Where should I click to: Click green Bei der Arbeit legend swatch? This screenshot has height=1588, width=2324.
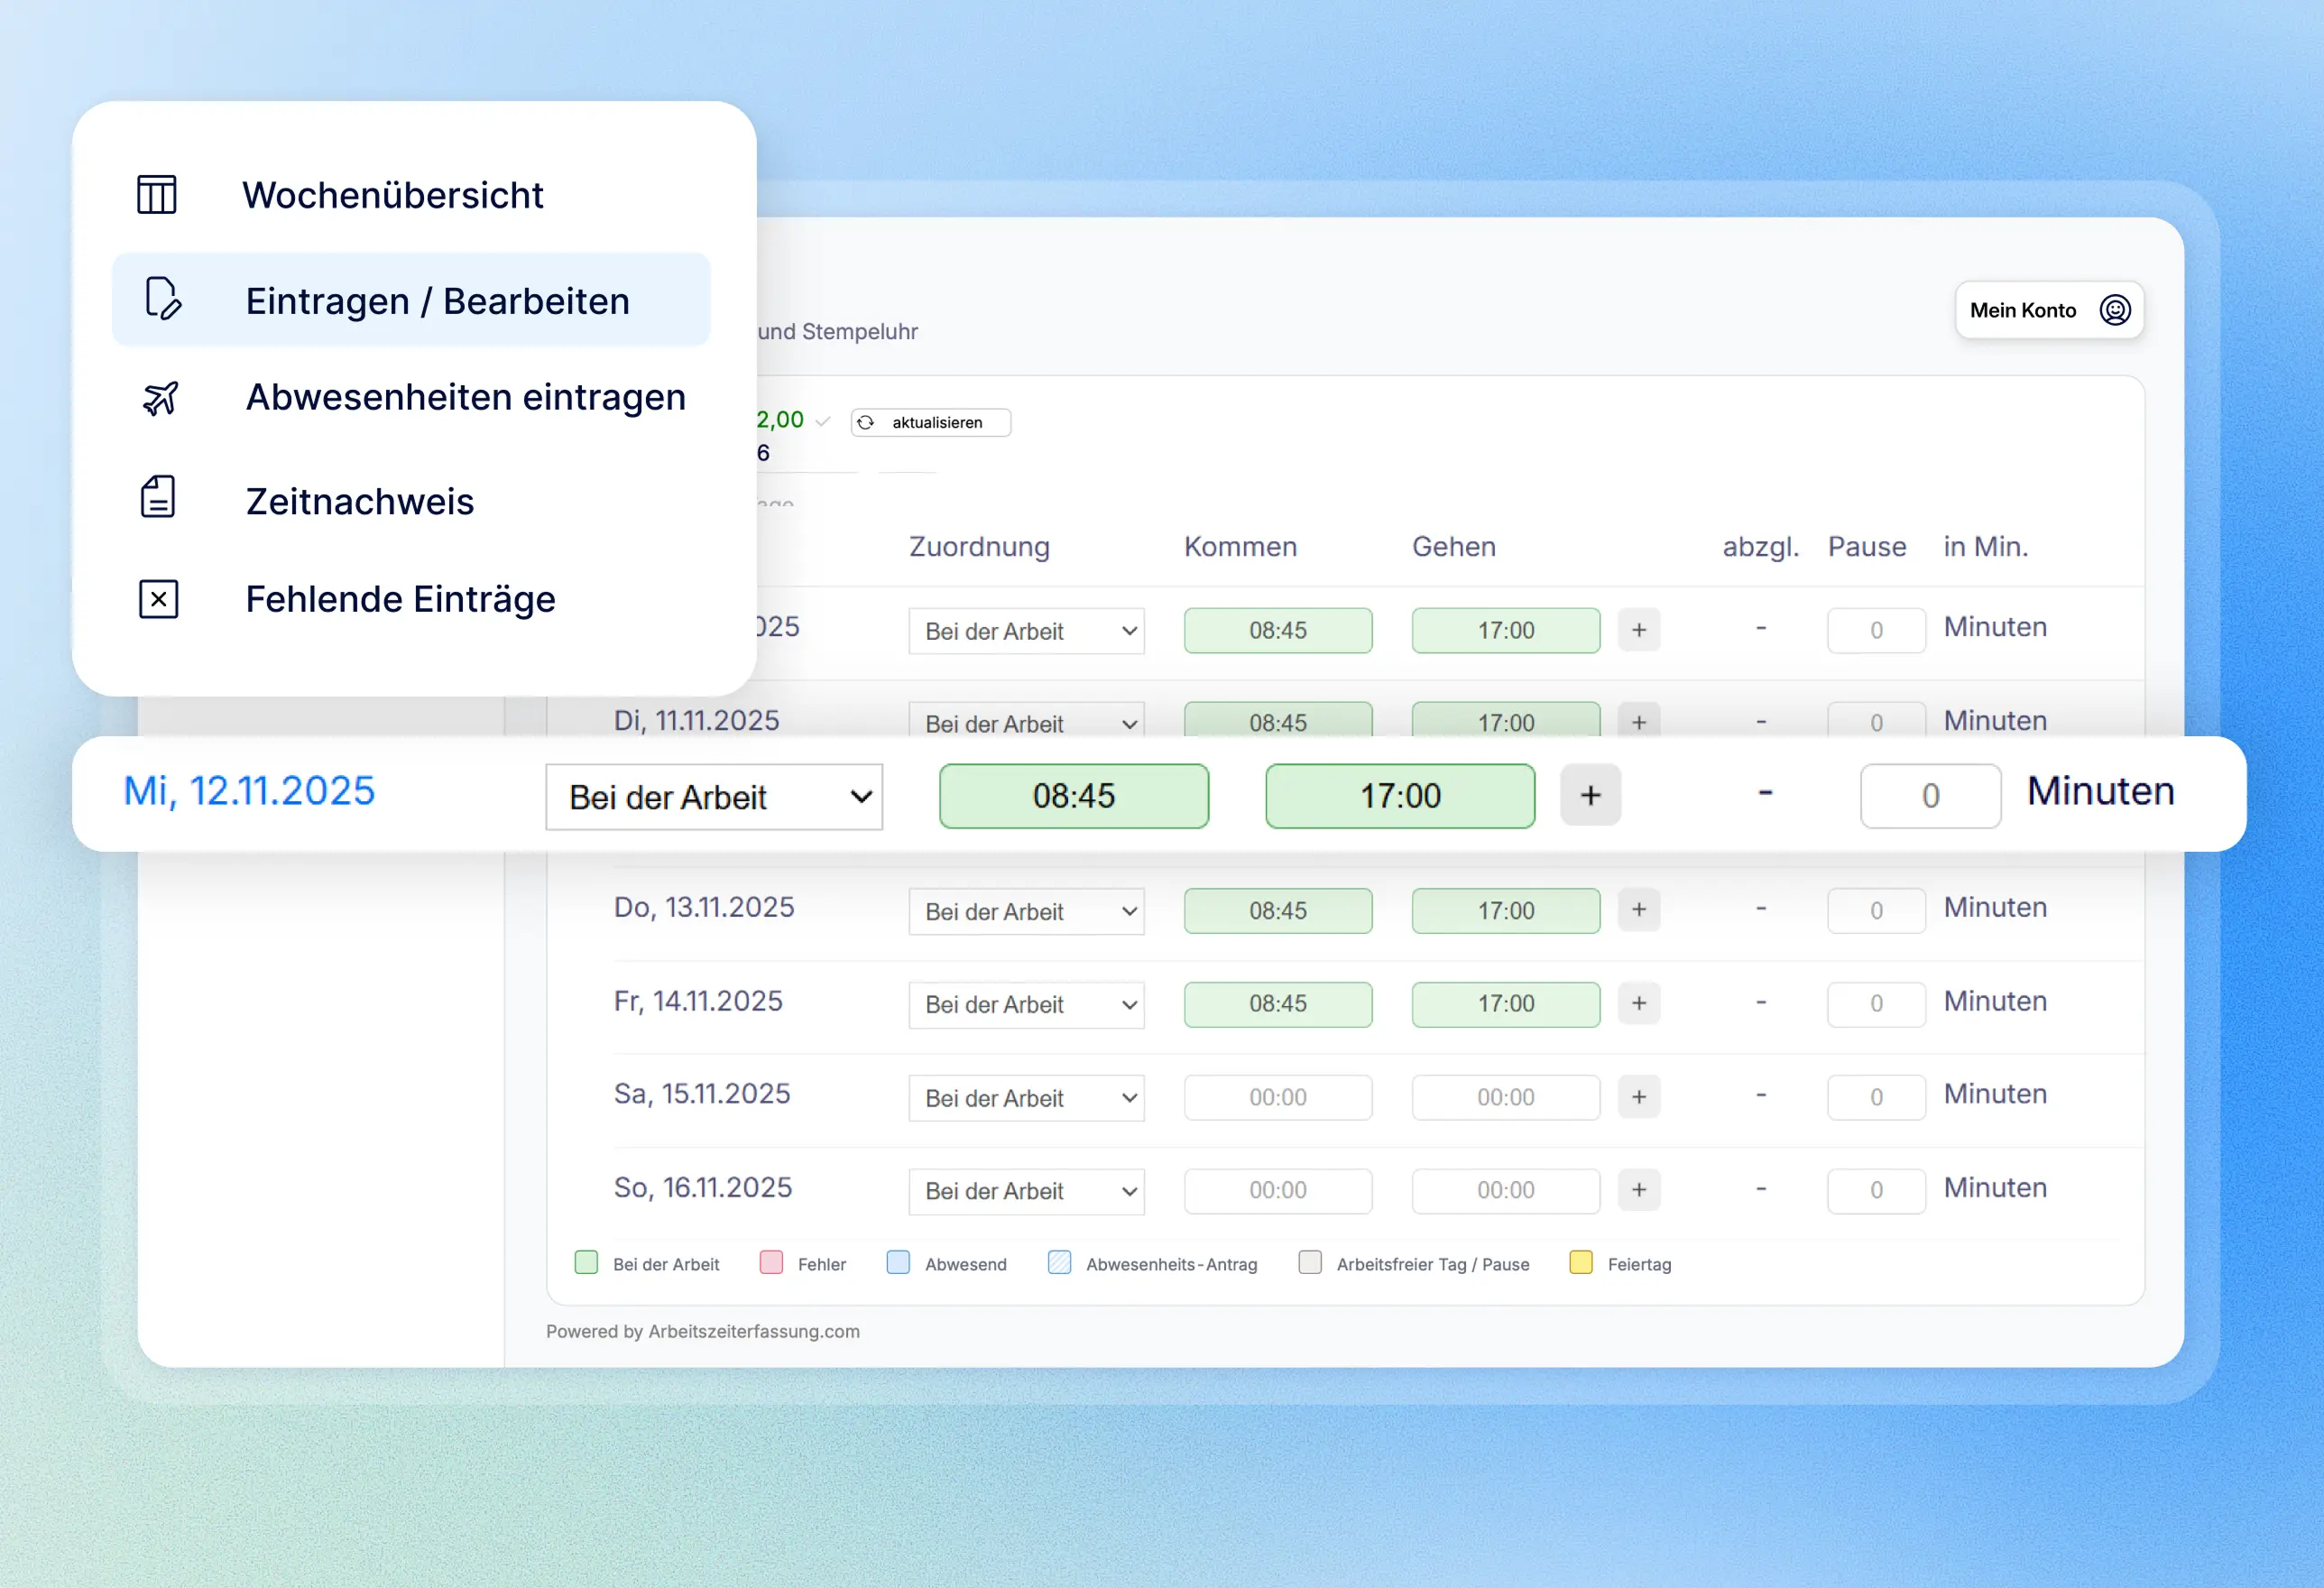(x=586, y=1262)
